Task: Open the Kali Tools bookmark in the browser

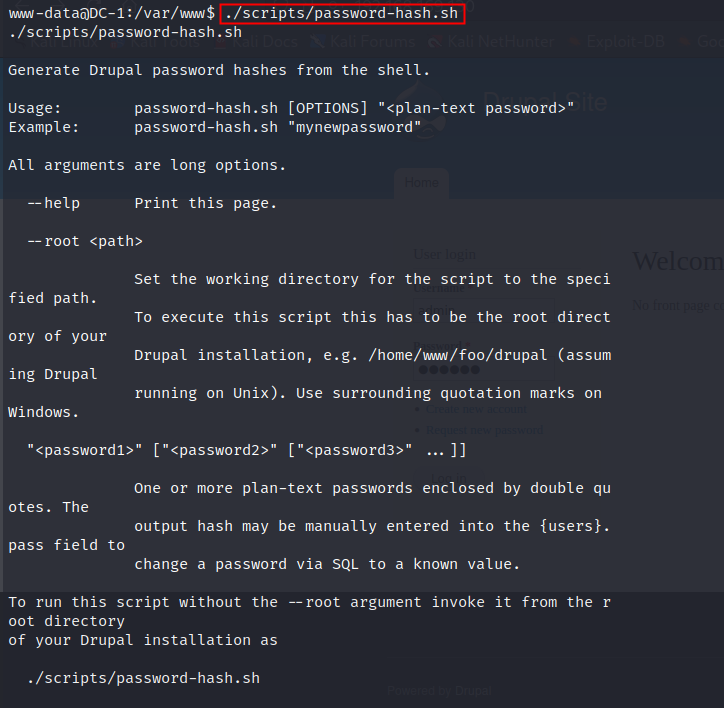Action: 155,42
